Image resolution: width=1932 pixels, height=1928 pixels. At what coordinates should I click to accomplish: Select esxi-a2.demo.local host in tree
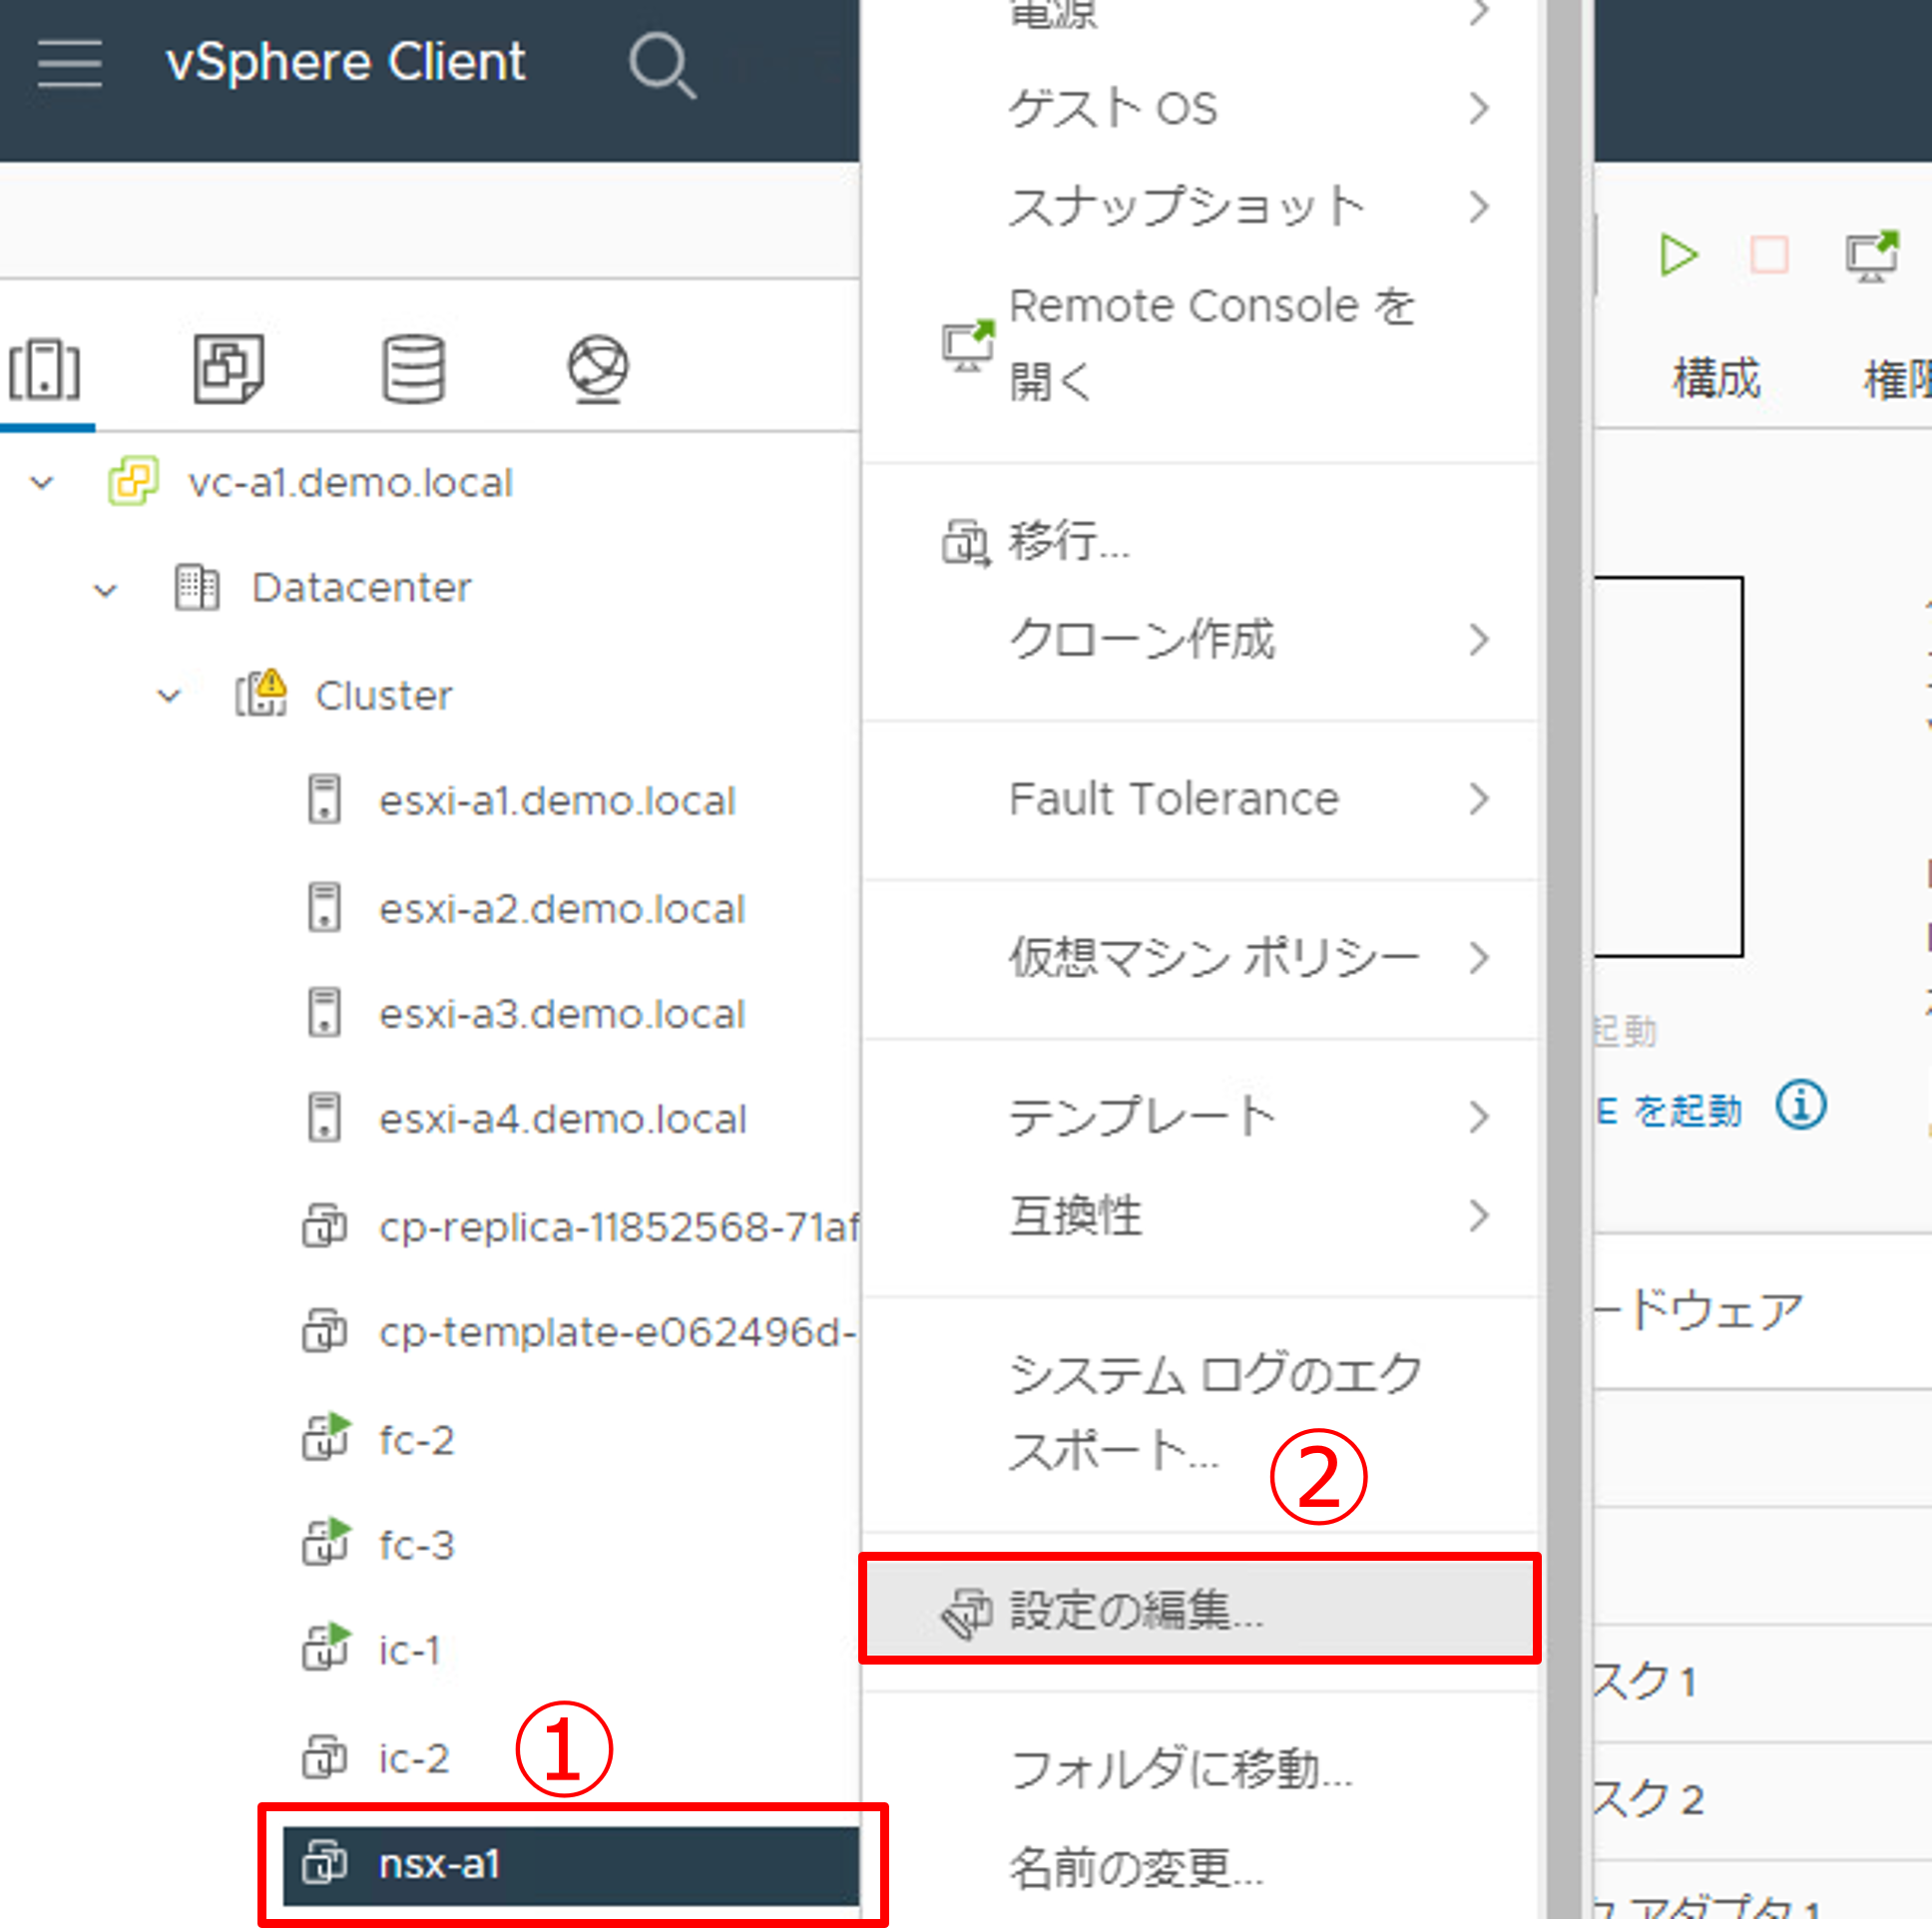pos(561,909)
